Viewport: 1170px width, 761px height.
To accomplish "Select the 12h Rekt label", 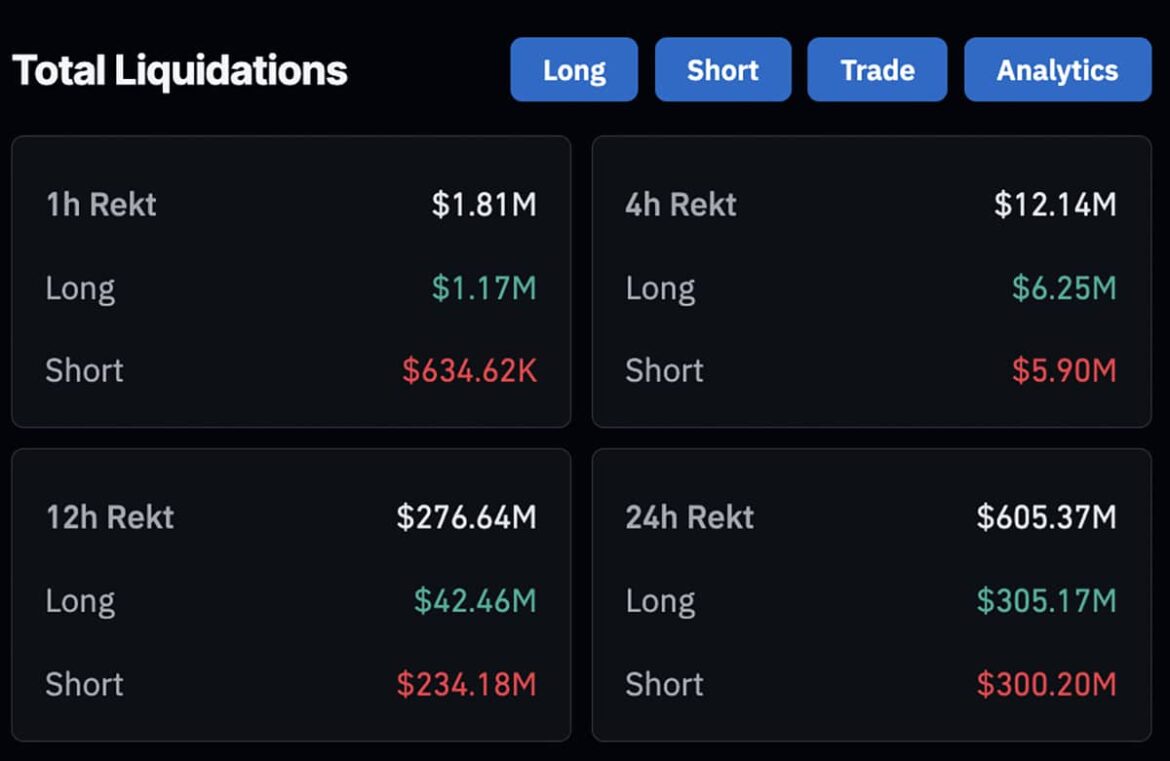I will click(x=110, y=517).
